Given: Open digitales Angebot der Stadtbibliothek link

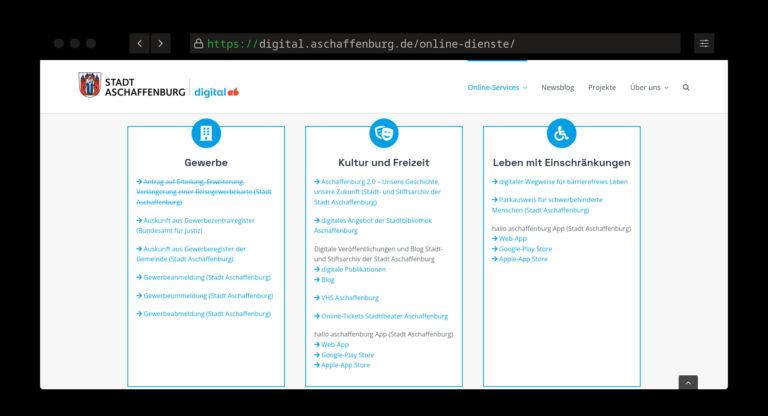Looking at the screenshot, I should click(x=373, y=225).
